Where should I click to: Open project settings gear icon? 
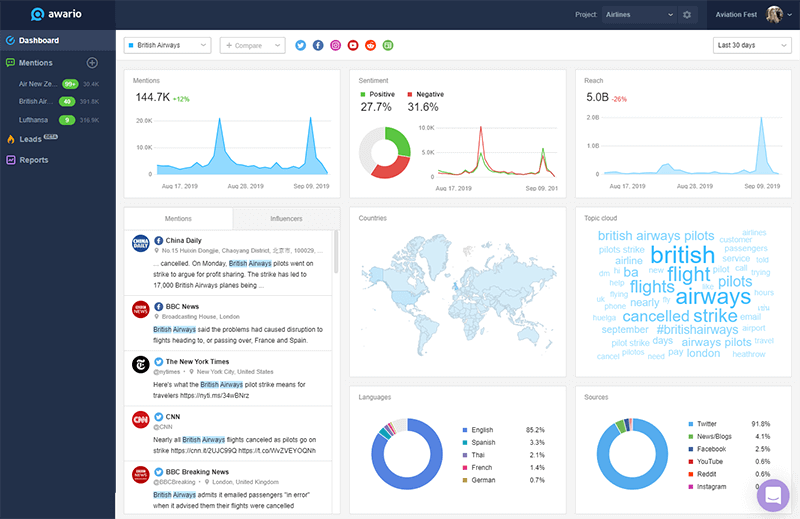tap(686, 15)
